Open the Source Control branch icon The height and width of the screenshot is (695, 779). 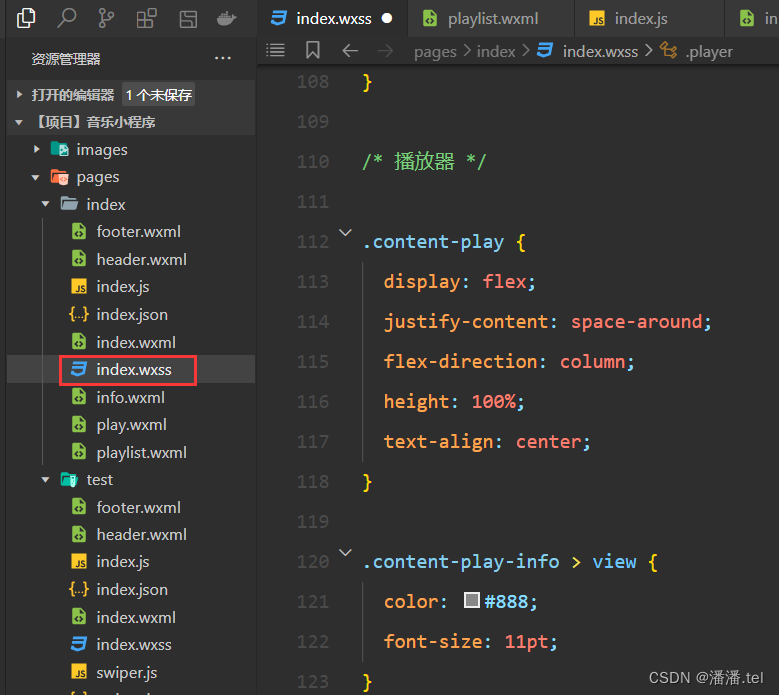pyautogui.click(x=106, y=19)
